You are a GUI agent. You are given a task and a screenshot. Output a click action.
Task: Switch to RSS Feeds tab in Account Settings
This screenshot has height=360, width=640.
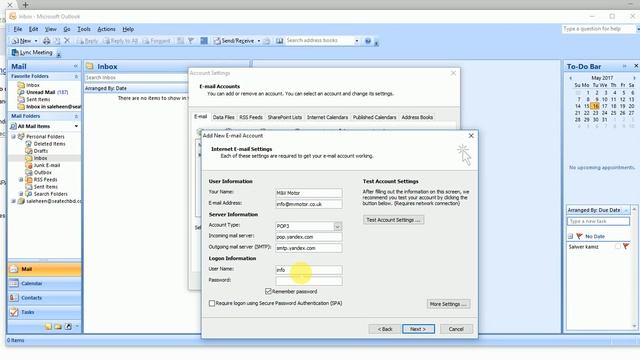pyautogui.click(x=251, y=117)
